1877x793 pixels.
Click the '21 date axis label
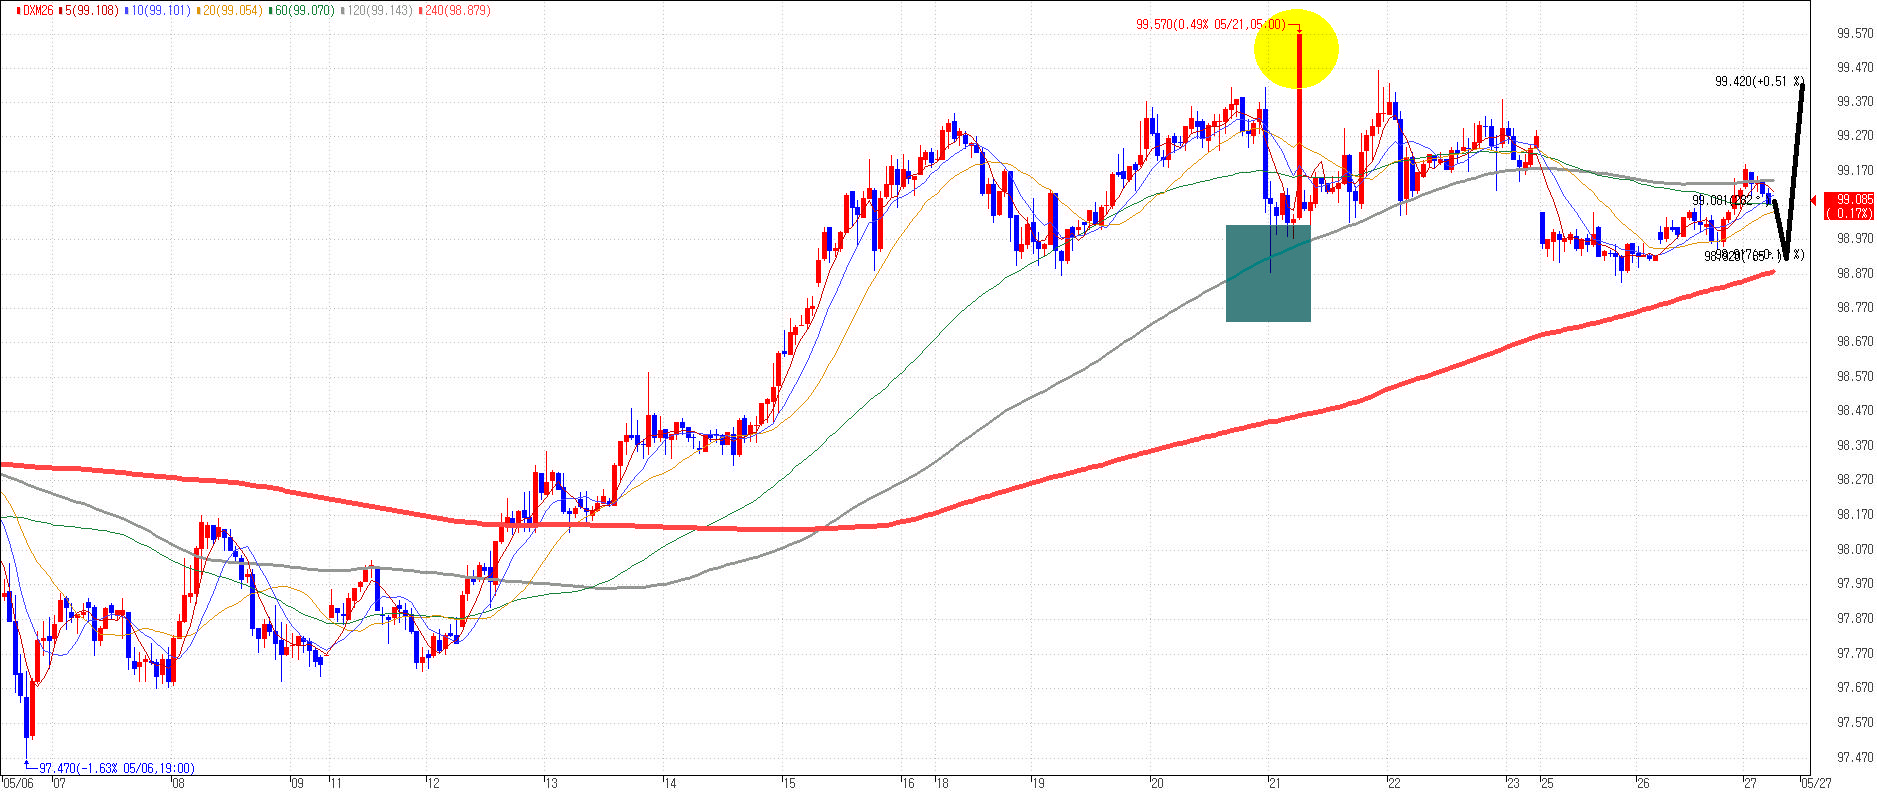(x=1273, y=783)
